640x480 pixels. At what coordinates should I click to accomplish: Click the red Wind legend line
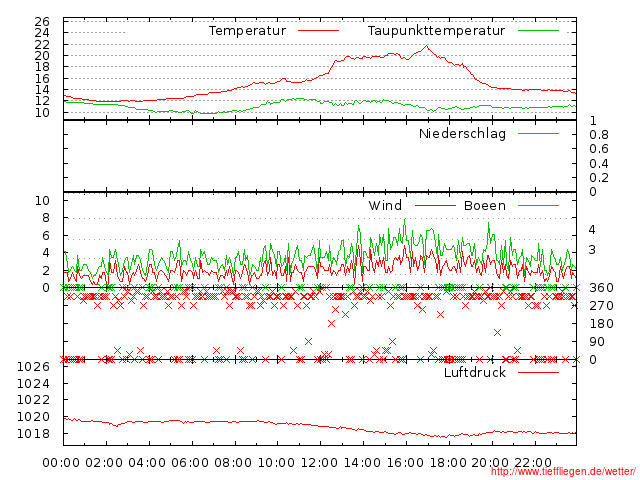tap(435, 205)
